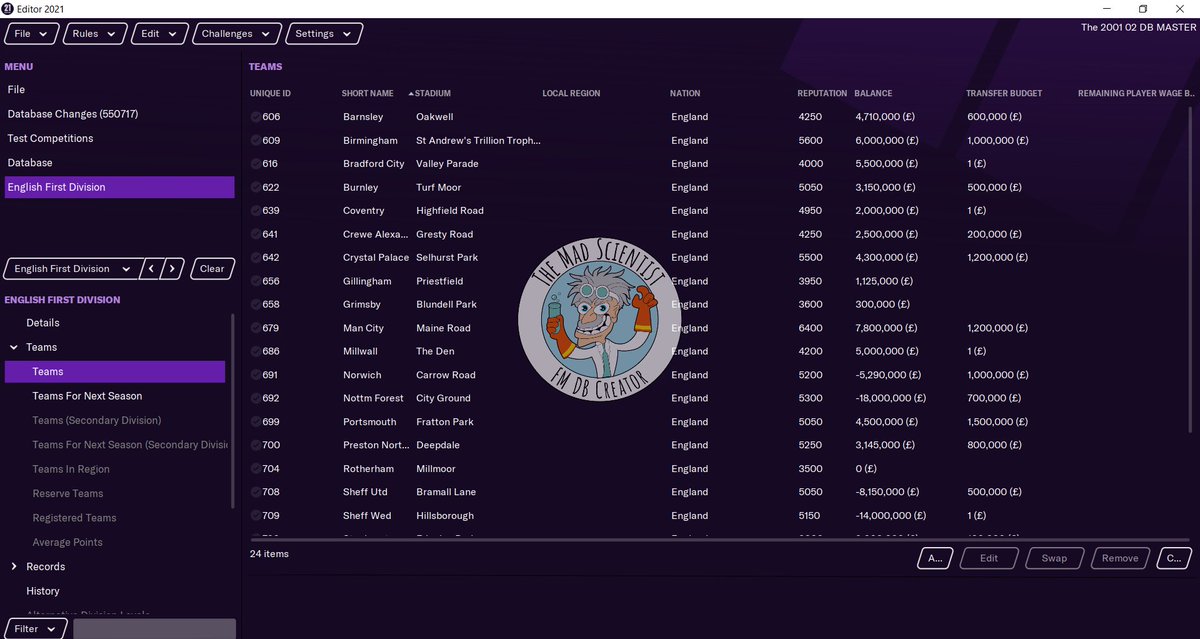Open the Filter dropdown at the bottom
The image size is (1200, 639).
coord(36,629)
